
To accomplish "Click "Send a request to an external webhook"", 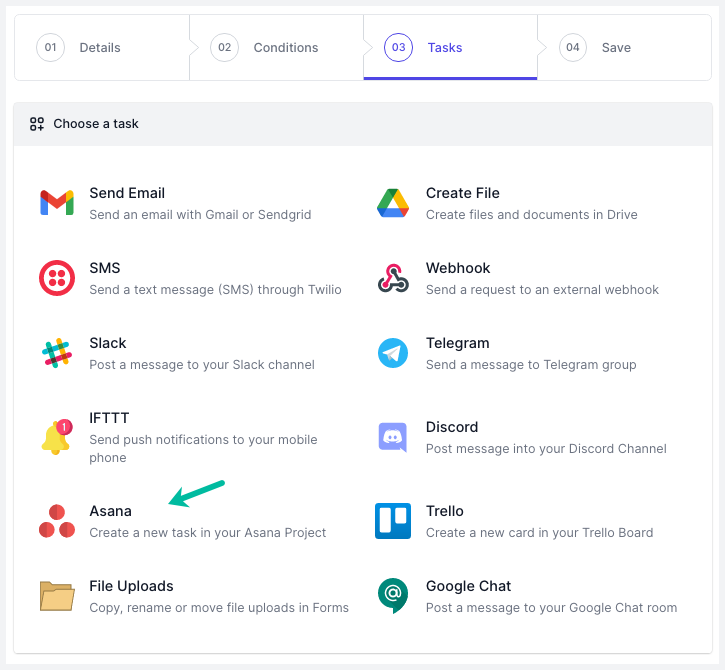I will pos(542,289).
